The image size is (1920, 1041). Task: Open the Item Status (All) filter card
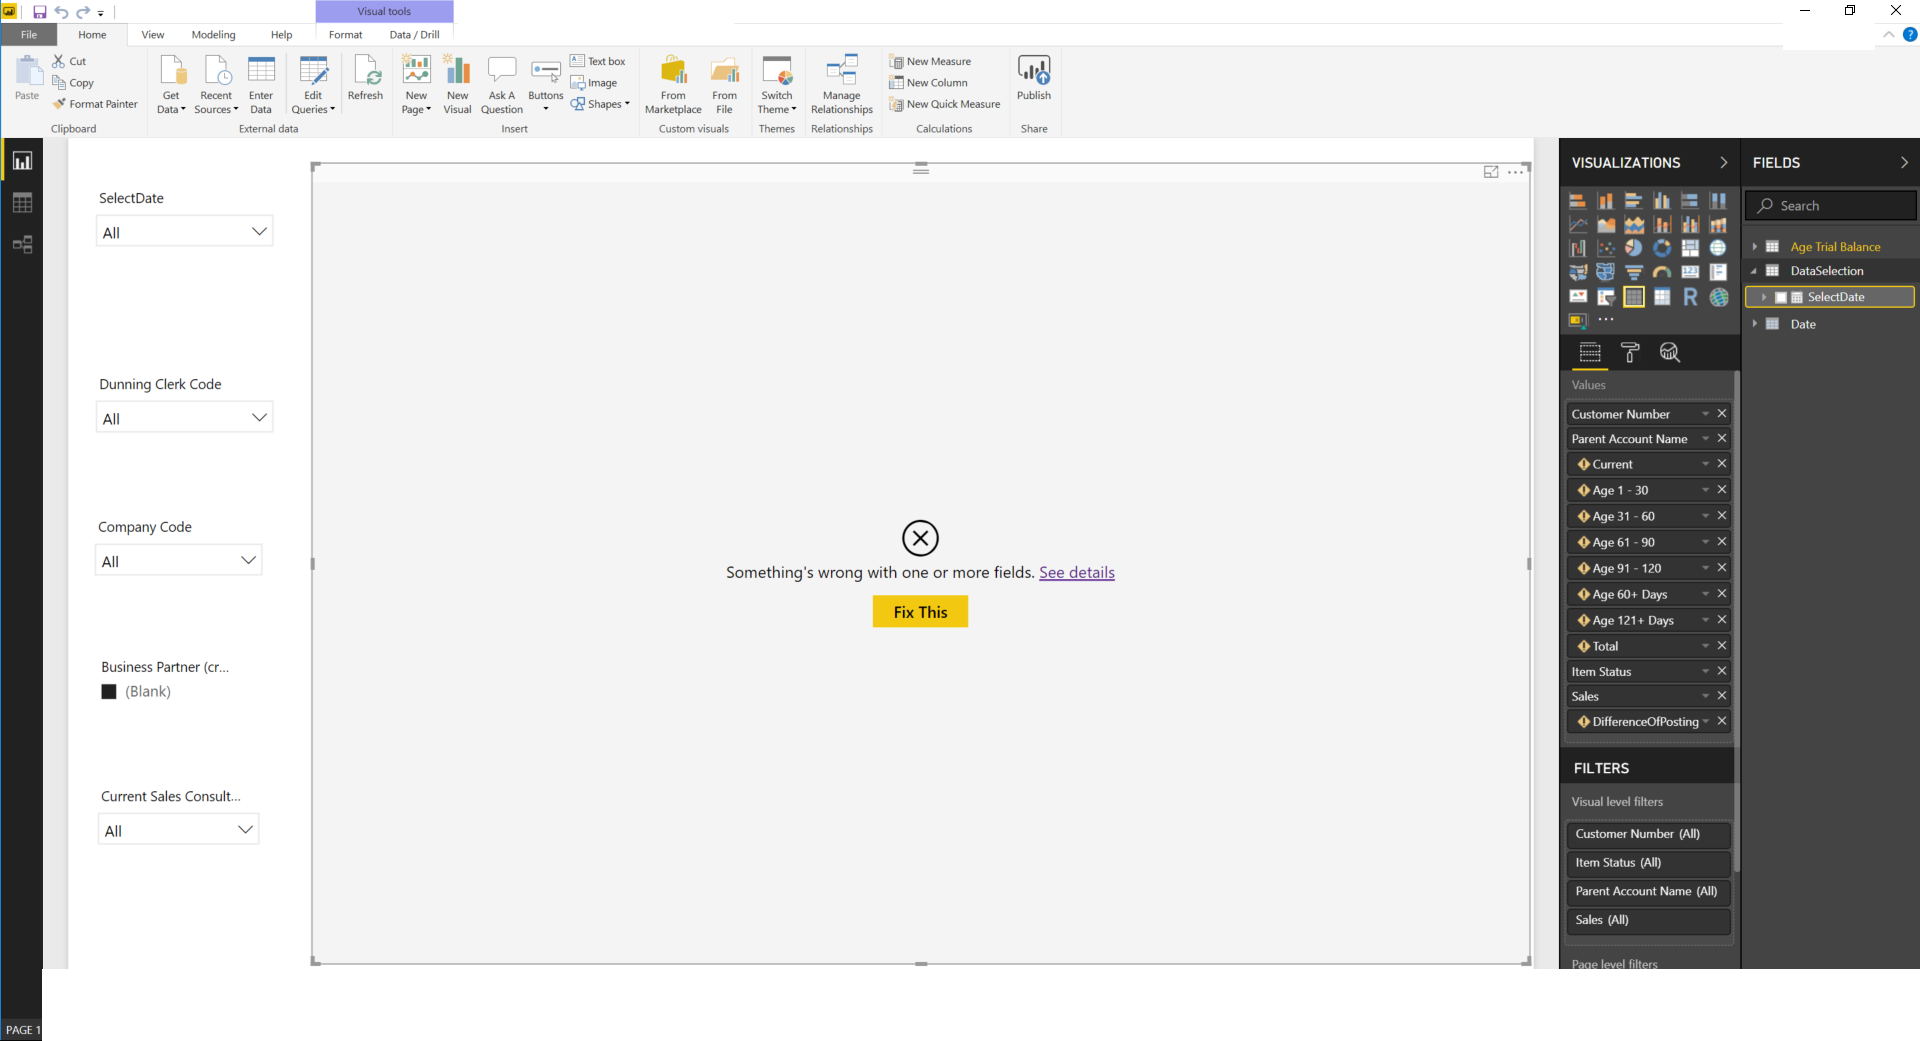click(1647, 863)
